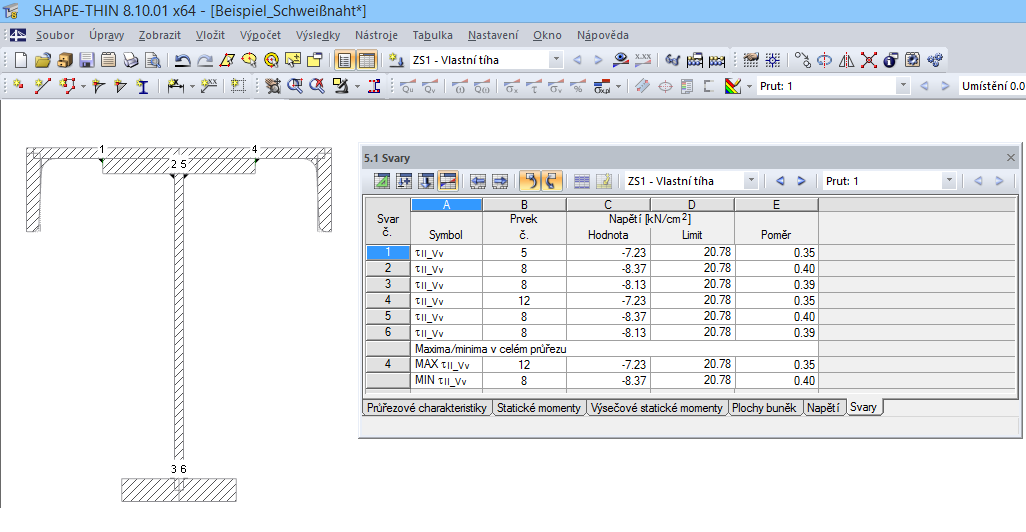Select weld row 1 header
The image size is (1026, 532).
(x=388, y=253)
